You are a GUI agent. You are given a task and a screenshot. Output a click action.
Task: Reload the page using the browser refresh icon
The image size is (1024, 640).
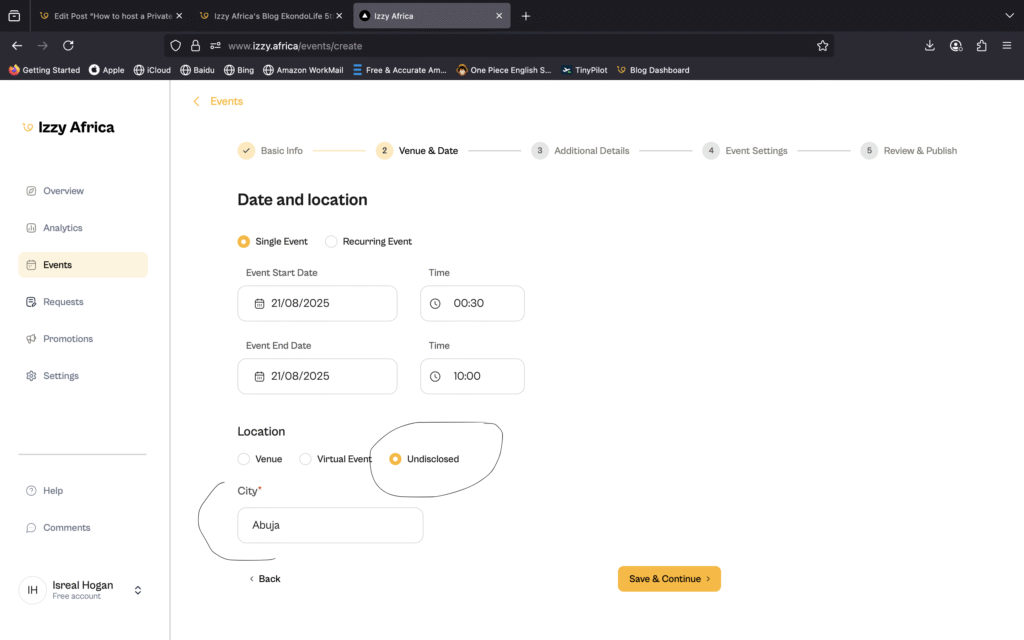tap(68, 46)
